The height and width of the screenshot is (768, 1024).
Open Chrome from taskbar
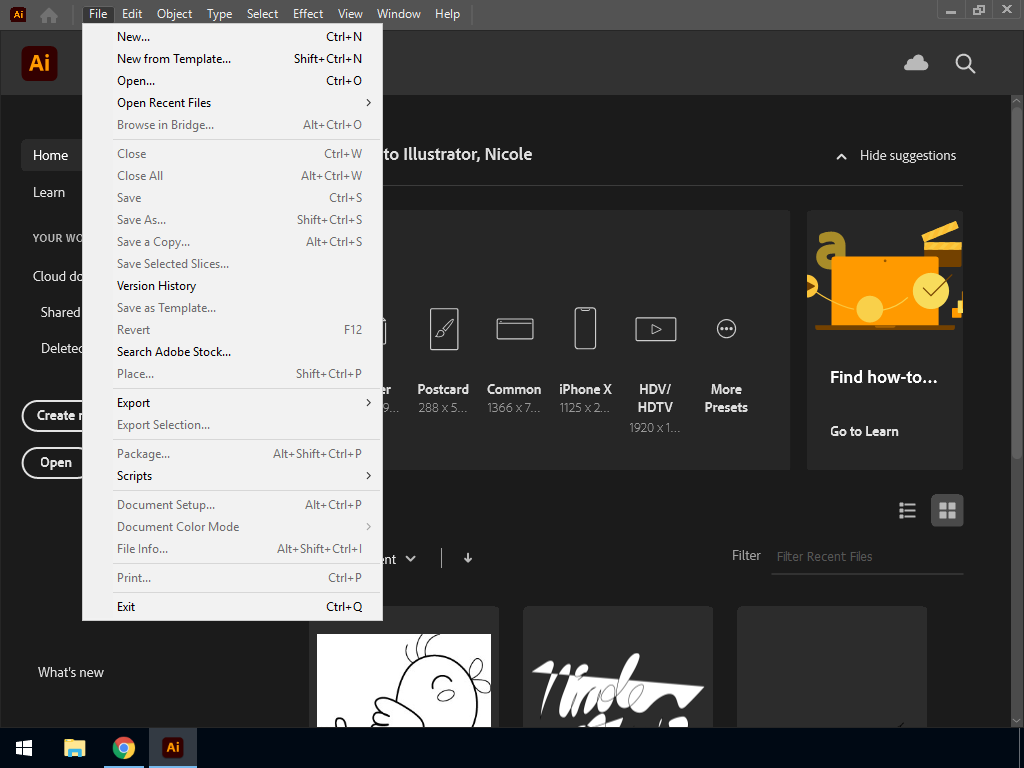(123, 748)
